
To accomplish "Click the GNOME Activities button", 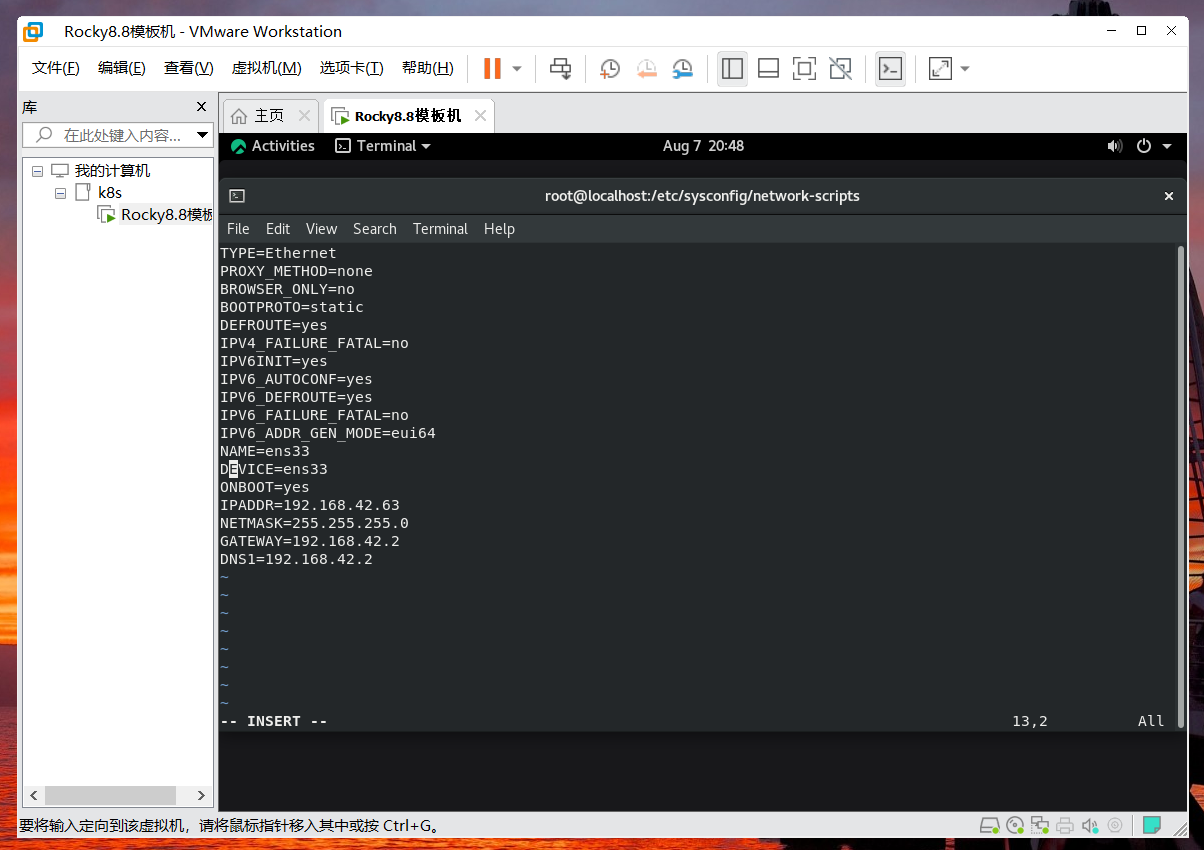I will coord(273,146).
